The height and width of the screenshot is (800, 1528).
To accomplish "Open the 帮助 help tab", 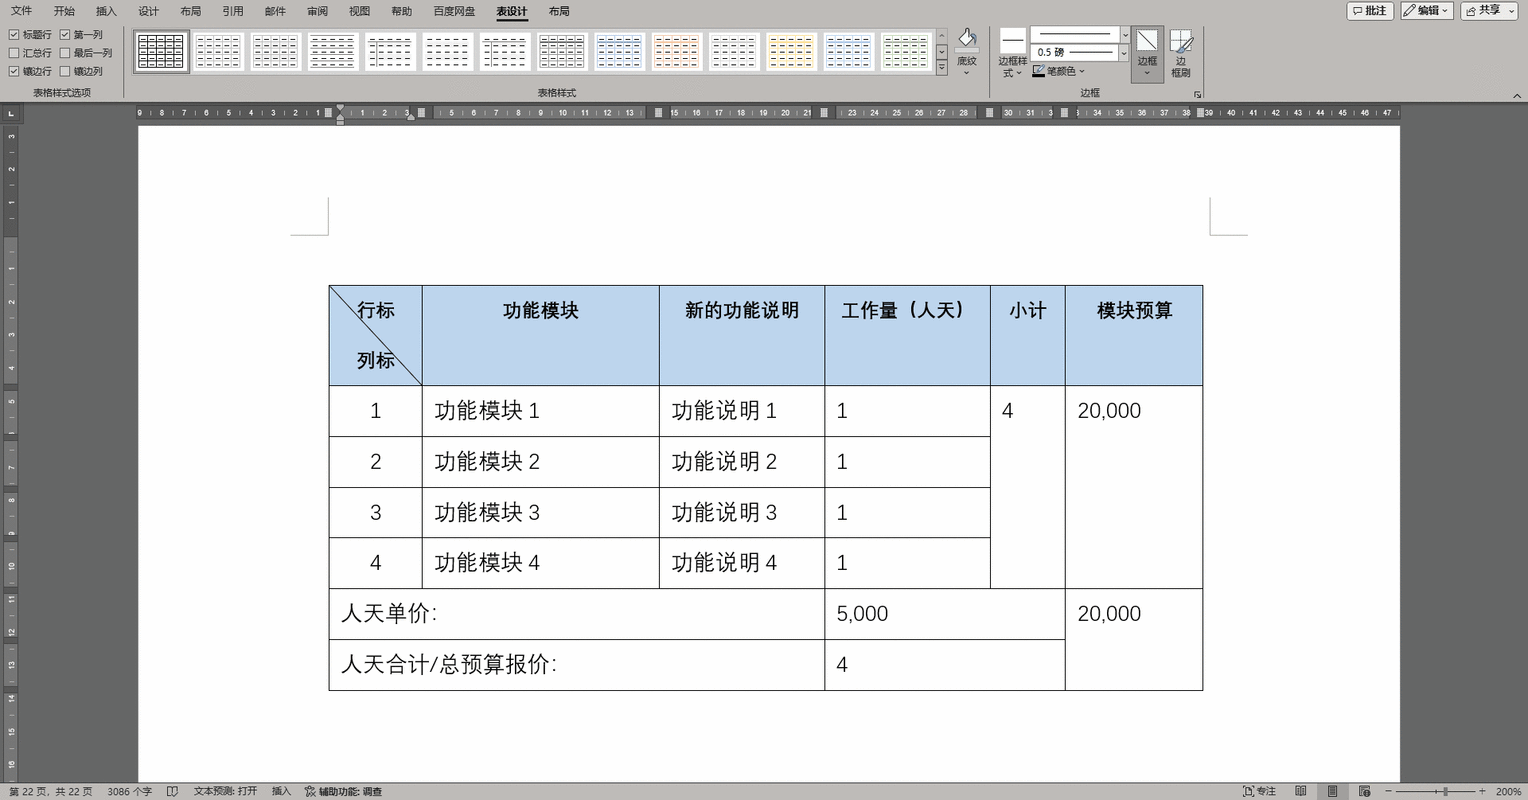I will 401,11.
